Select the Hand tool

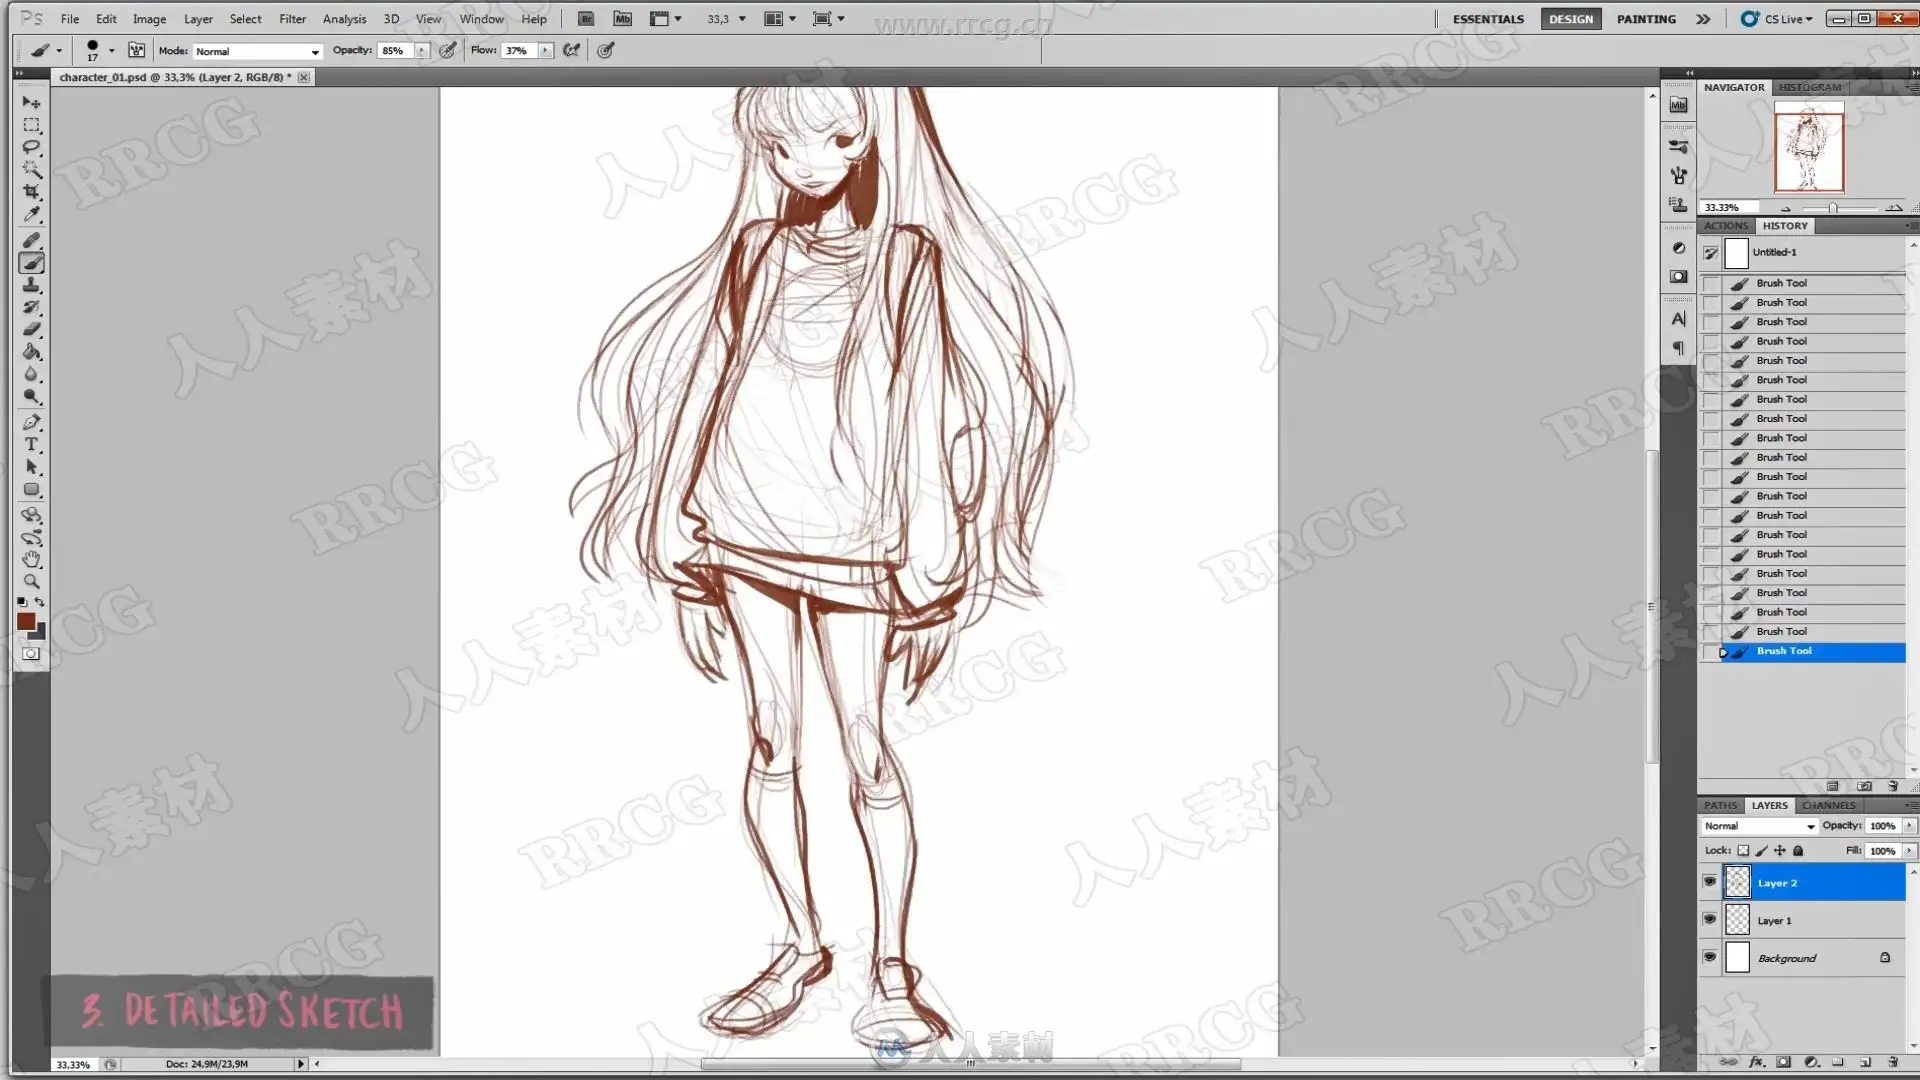click(32, 559)
